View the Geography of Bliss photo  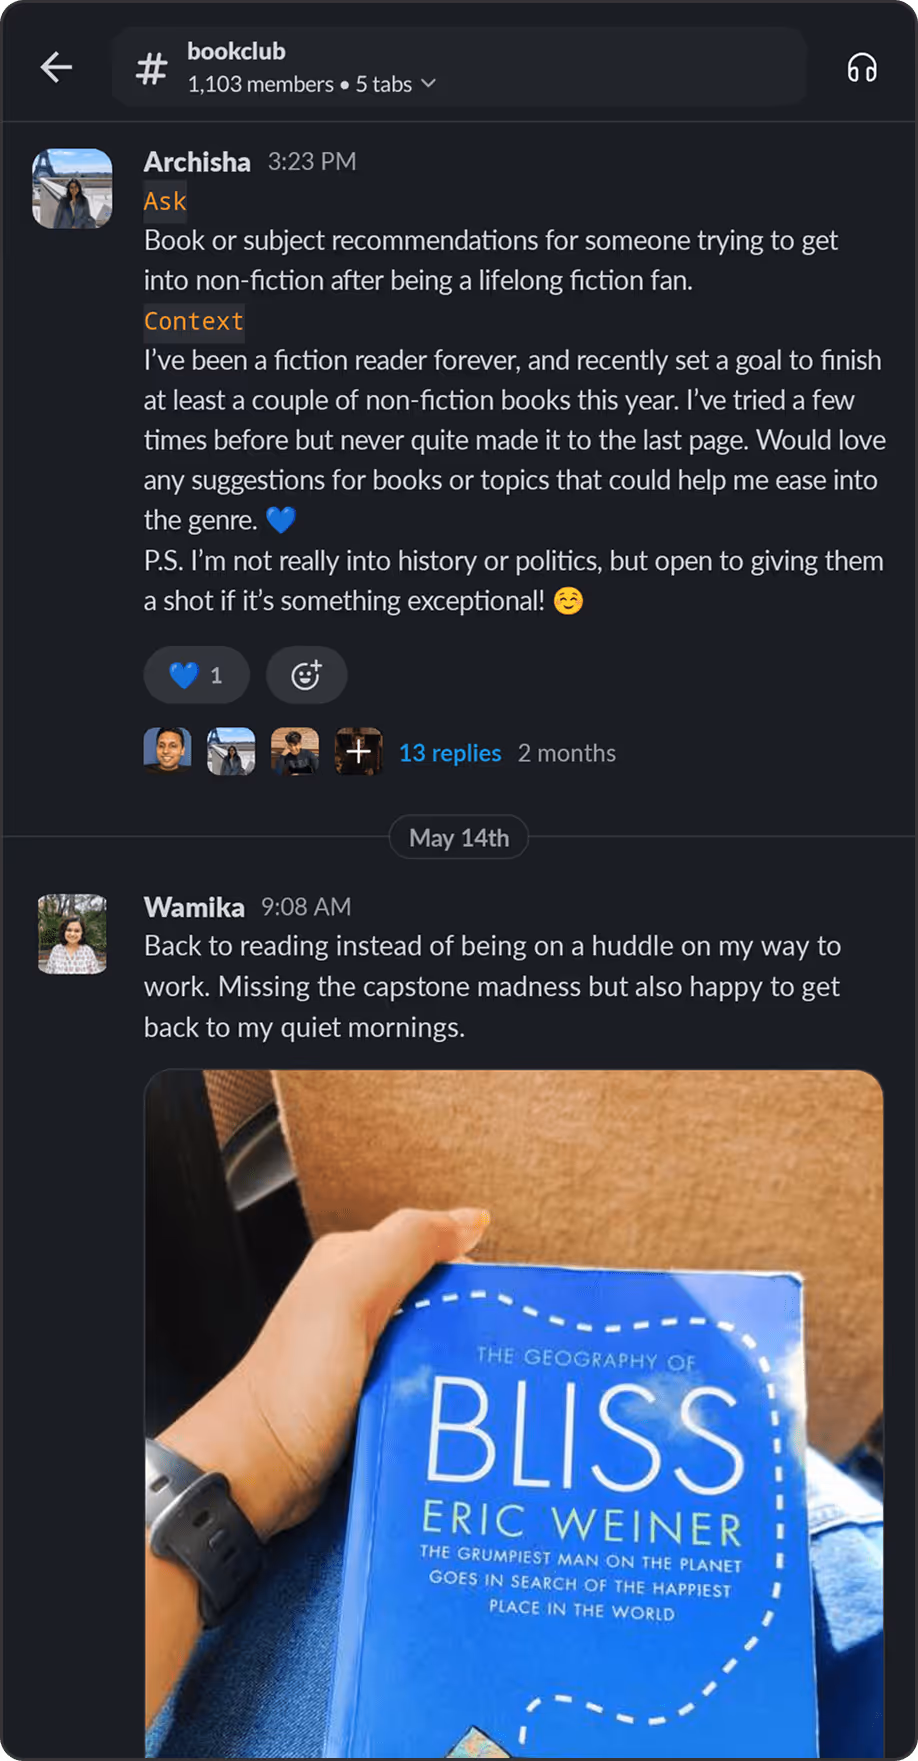(514, 1412)
